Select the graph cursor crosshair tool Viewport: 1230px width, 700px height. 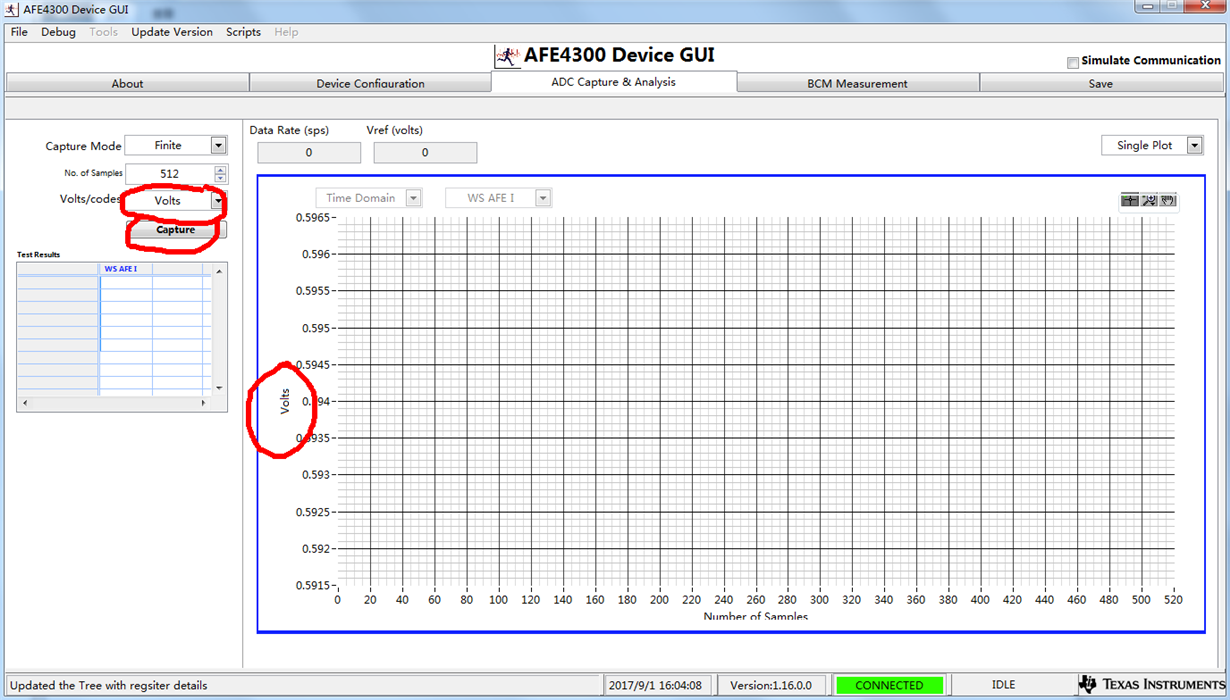(1131, 200)
